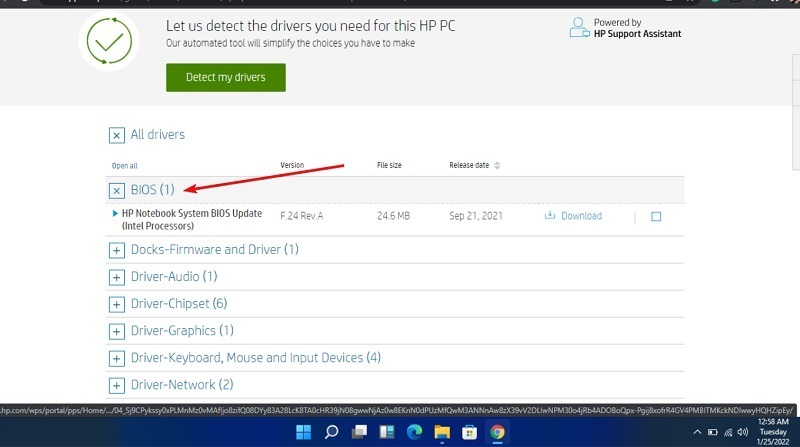Viewport: 800px width, 447px height.
Task: Click the HP Support Assistant icon
Action: tap(579, 28)
